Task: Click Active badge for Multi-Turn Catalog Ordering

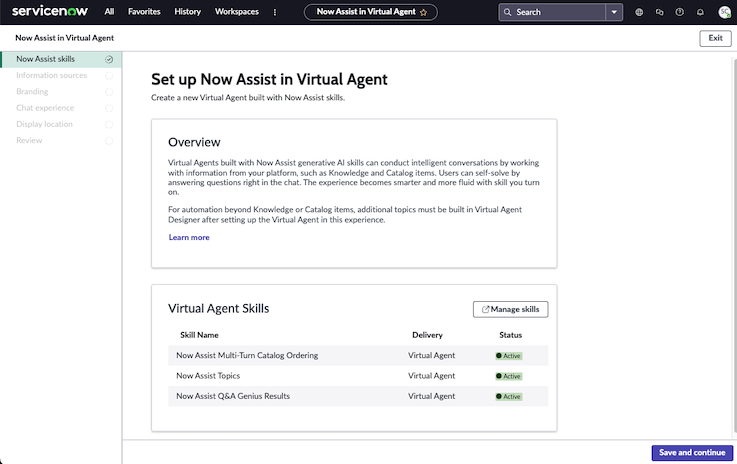Action: coord(509,356)
